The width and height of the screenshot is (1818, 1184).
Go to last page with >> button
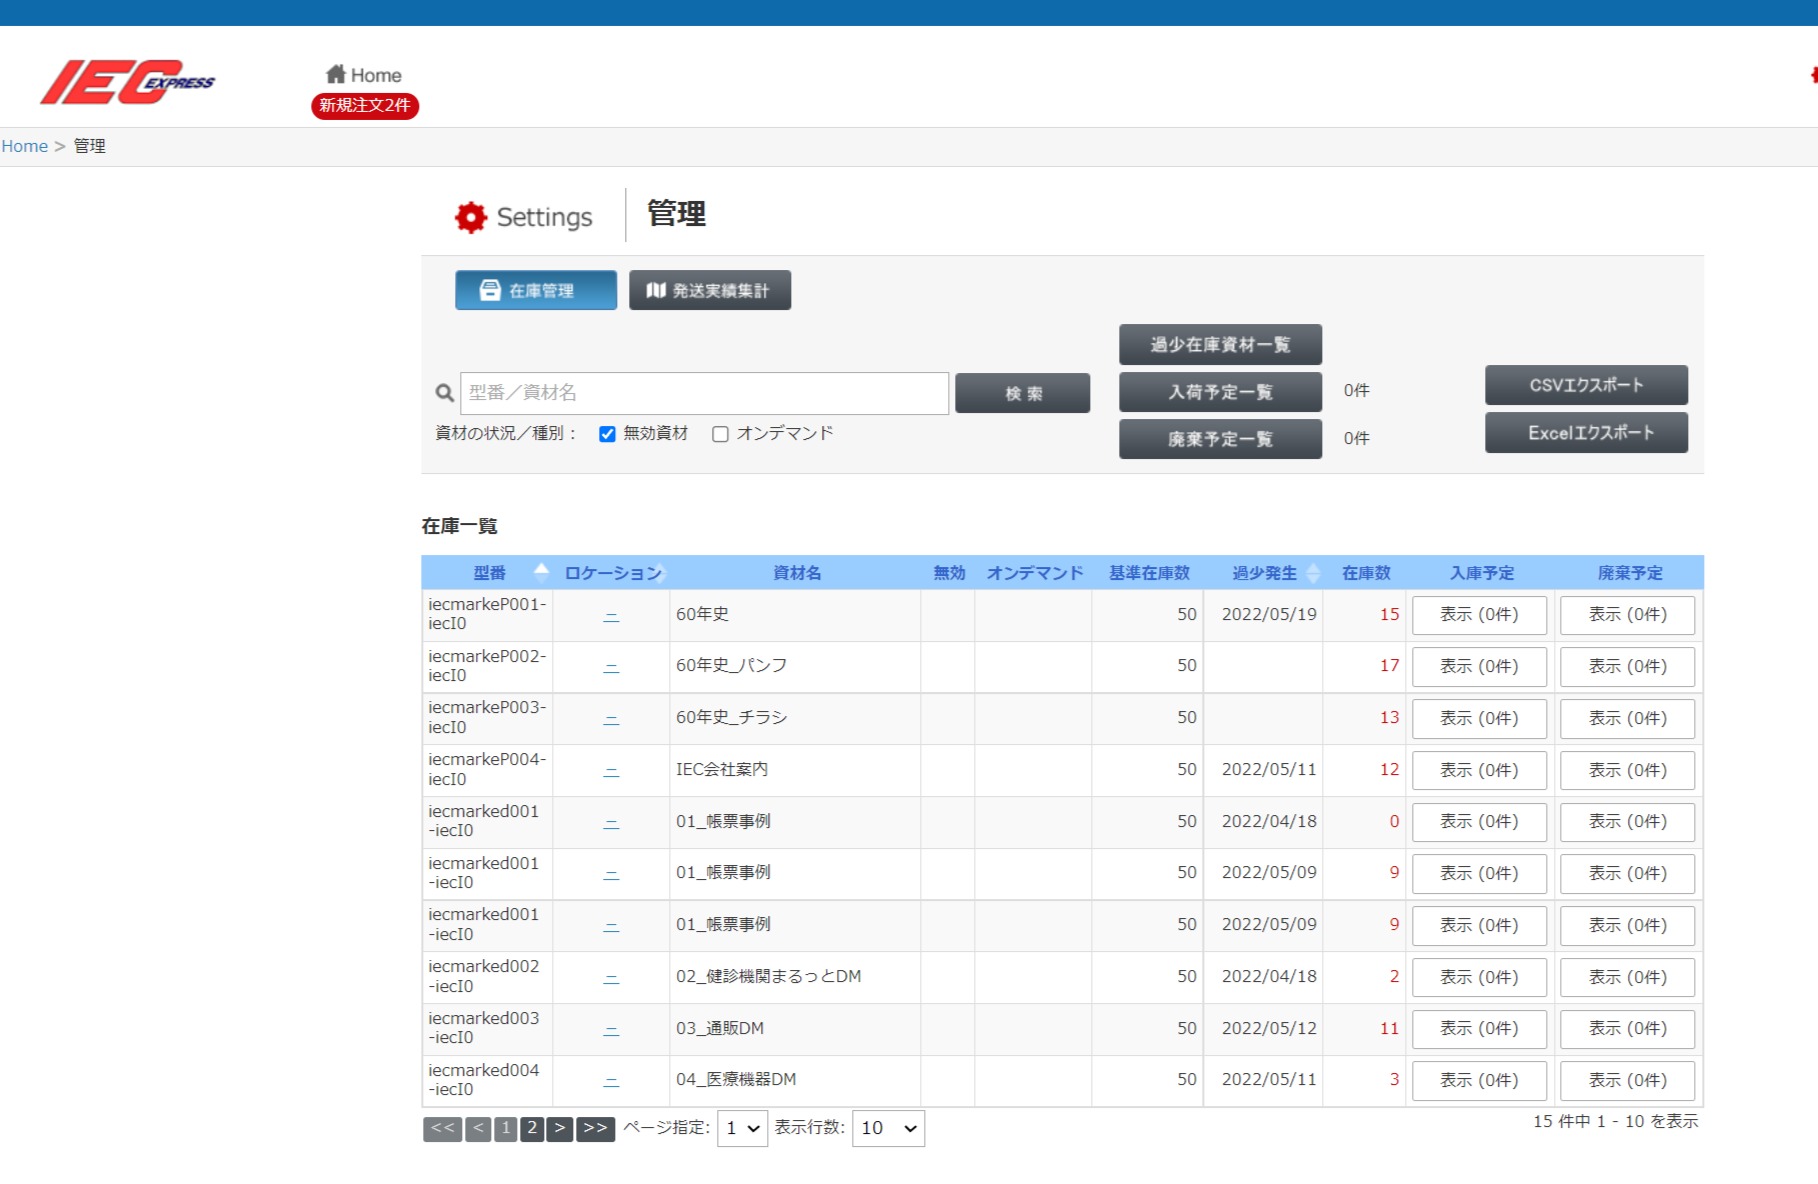595,1128
